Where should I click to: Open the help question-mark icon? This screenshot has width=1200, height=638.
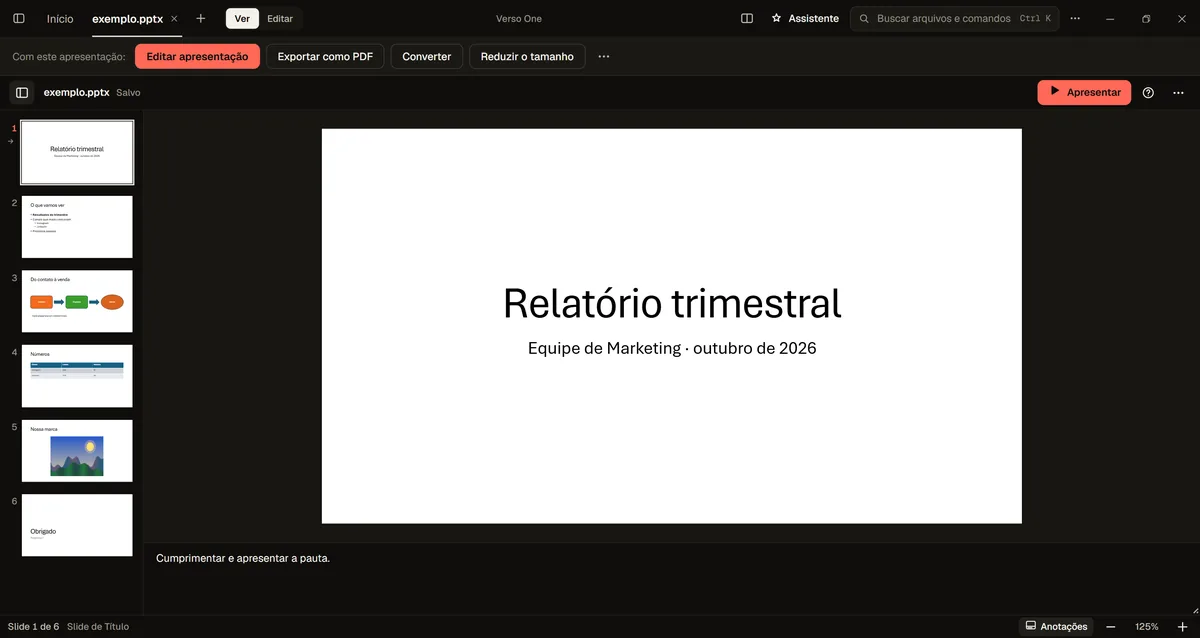pyautogui.click(x=1148, y=92)
